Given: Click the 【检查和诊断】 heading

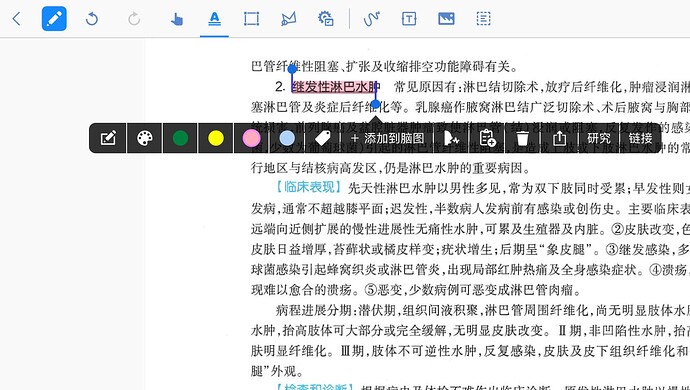Looking at the screenshot, I should point(315,386).
